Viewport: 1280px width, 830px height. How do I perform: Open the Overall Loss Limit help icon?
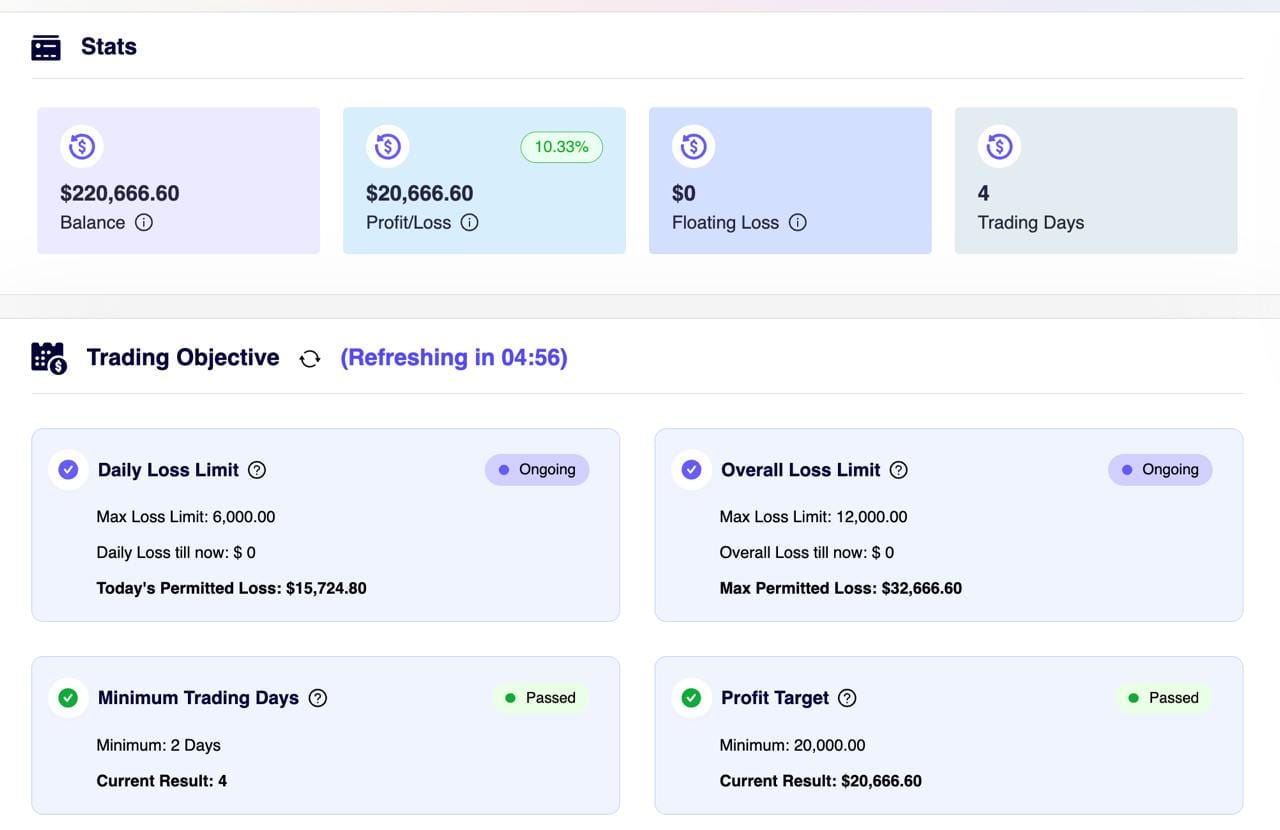[899, 470]
